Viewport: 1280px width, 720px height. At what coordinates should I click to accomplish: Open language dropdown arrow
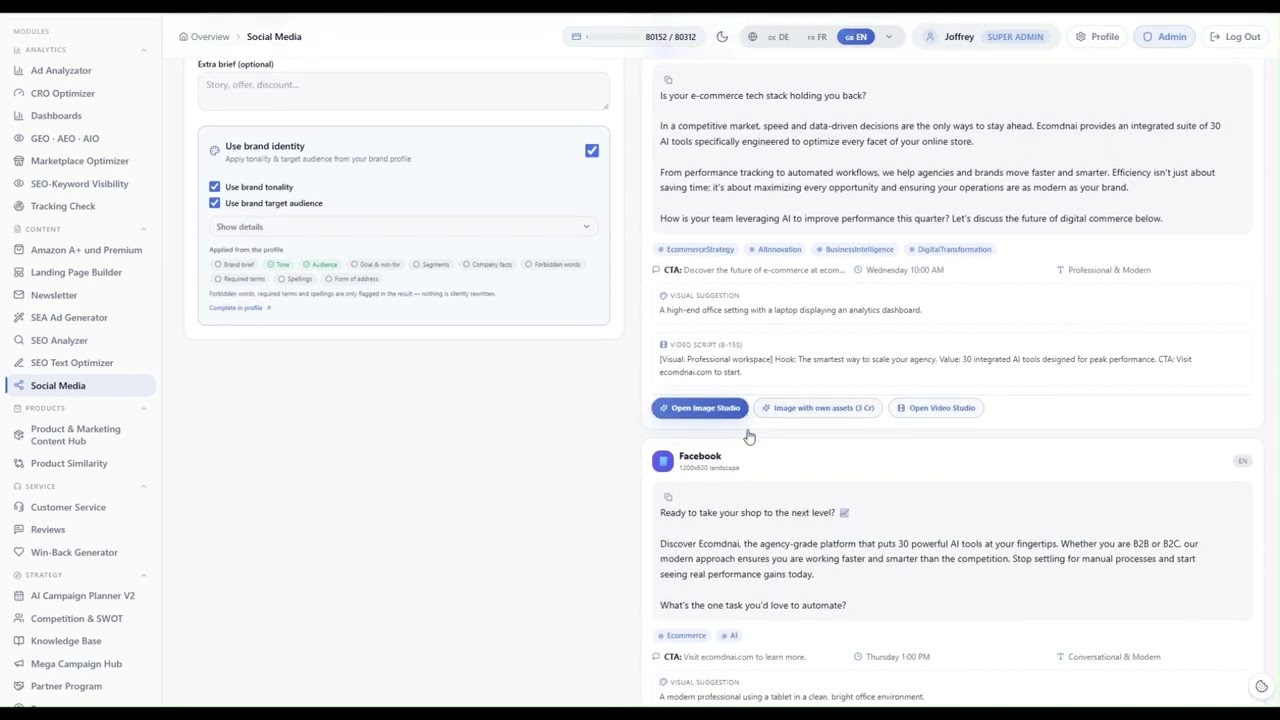click(x=888, y=37)
